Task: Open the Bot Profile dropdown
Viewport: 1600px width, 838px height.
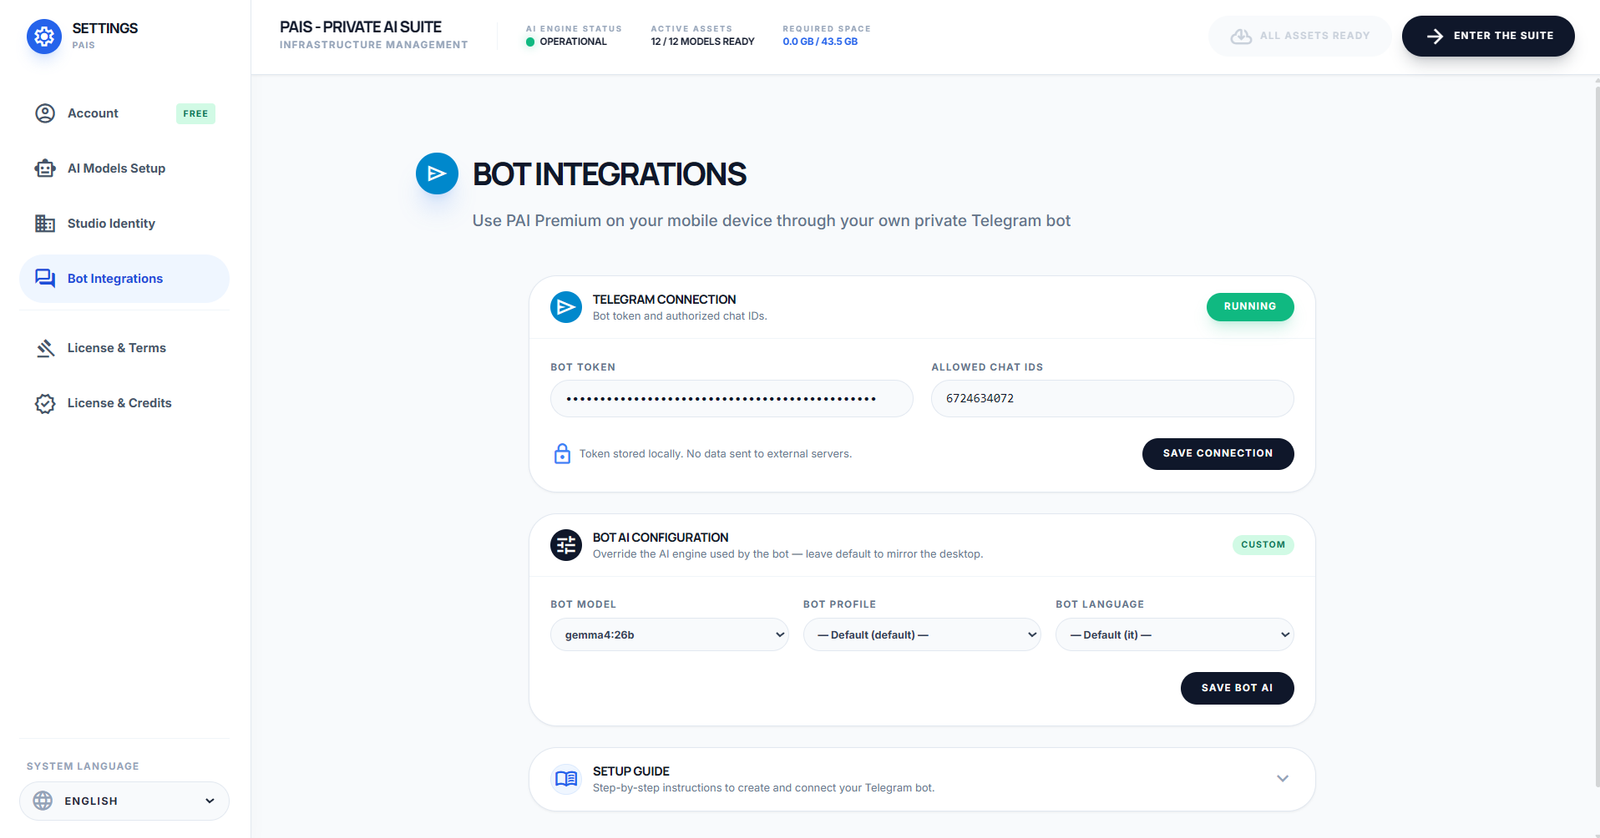Action: click(922, 635)
